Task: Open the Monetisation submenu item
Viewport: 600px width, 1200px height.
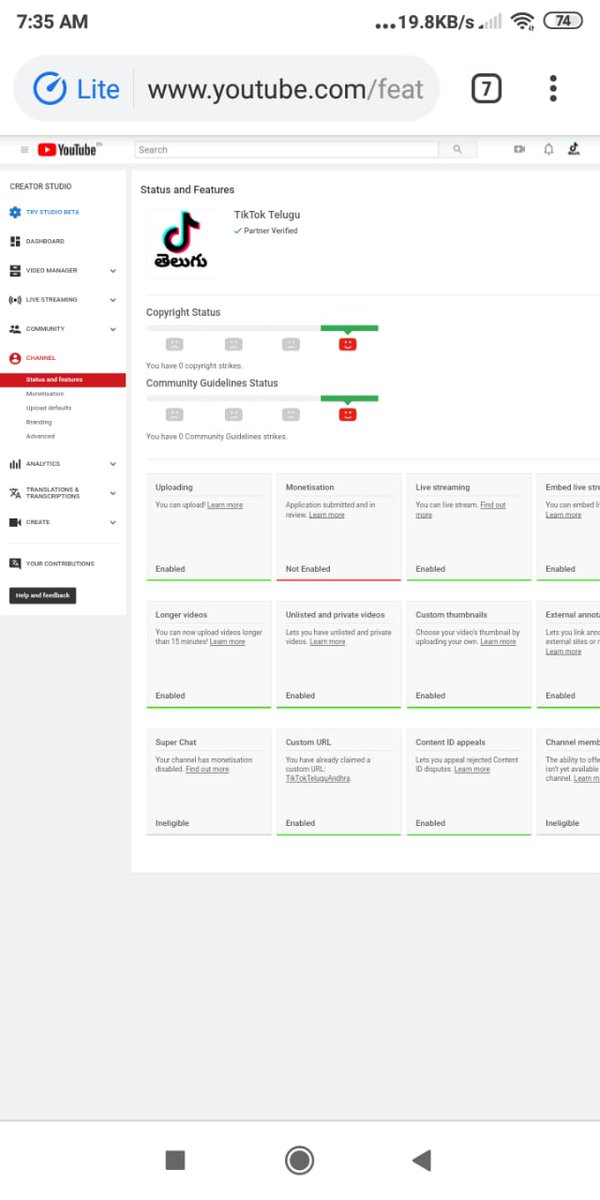Action: [45, 394]
